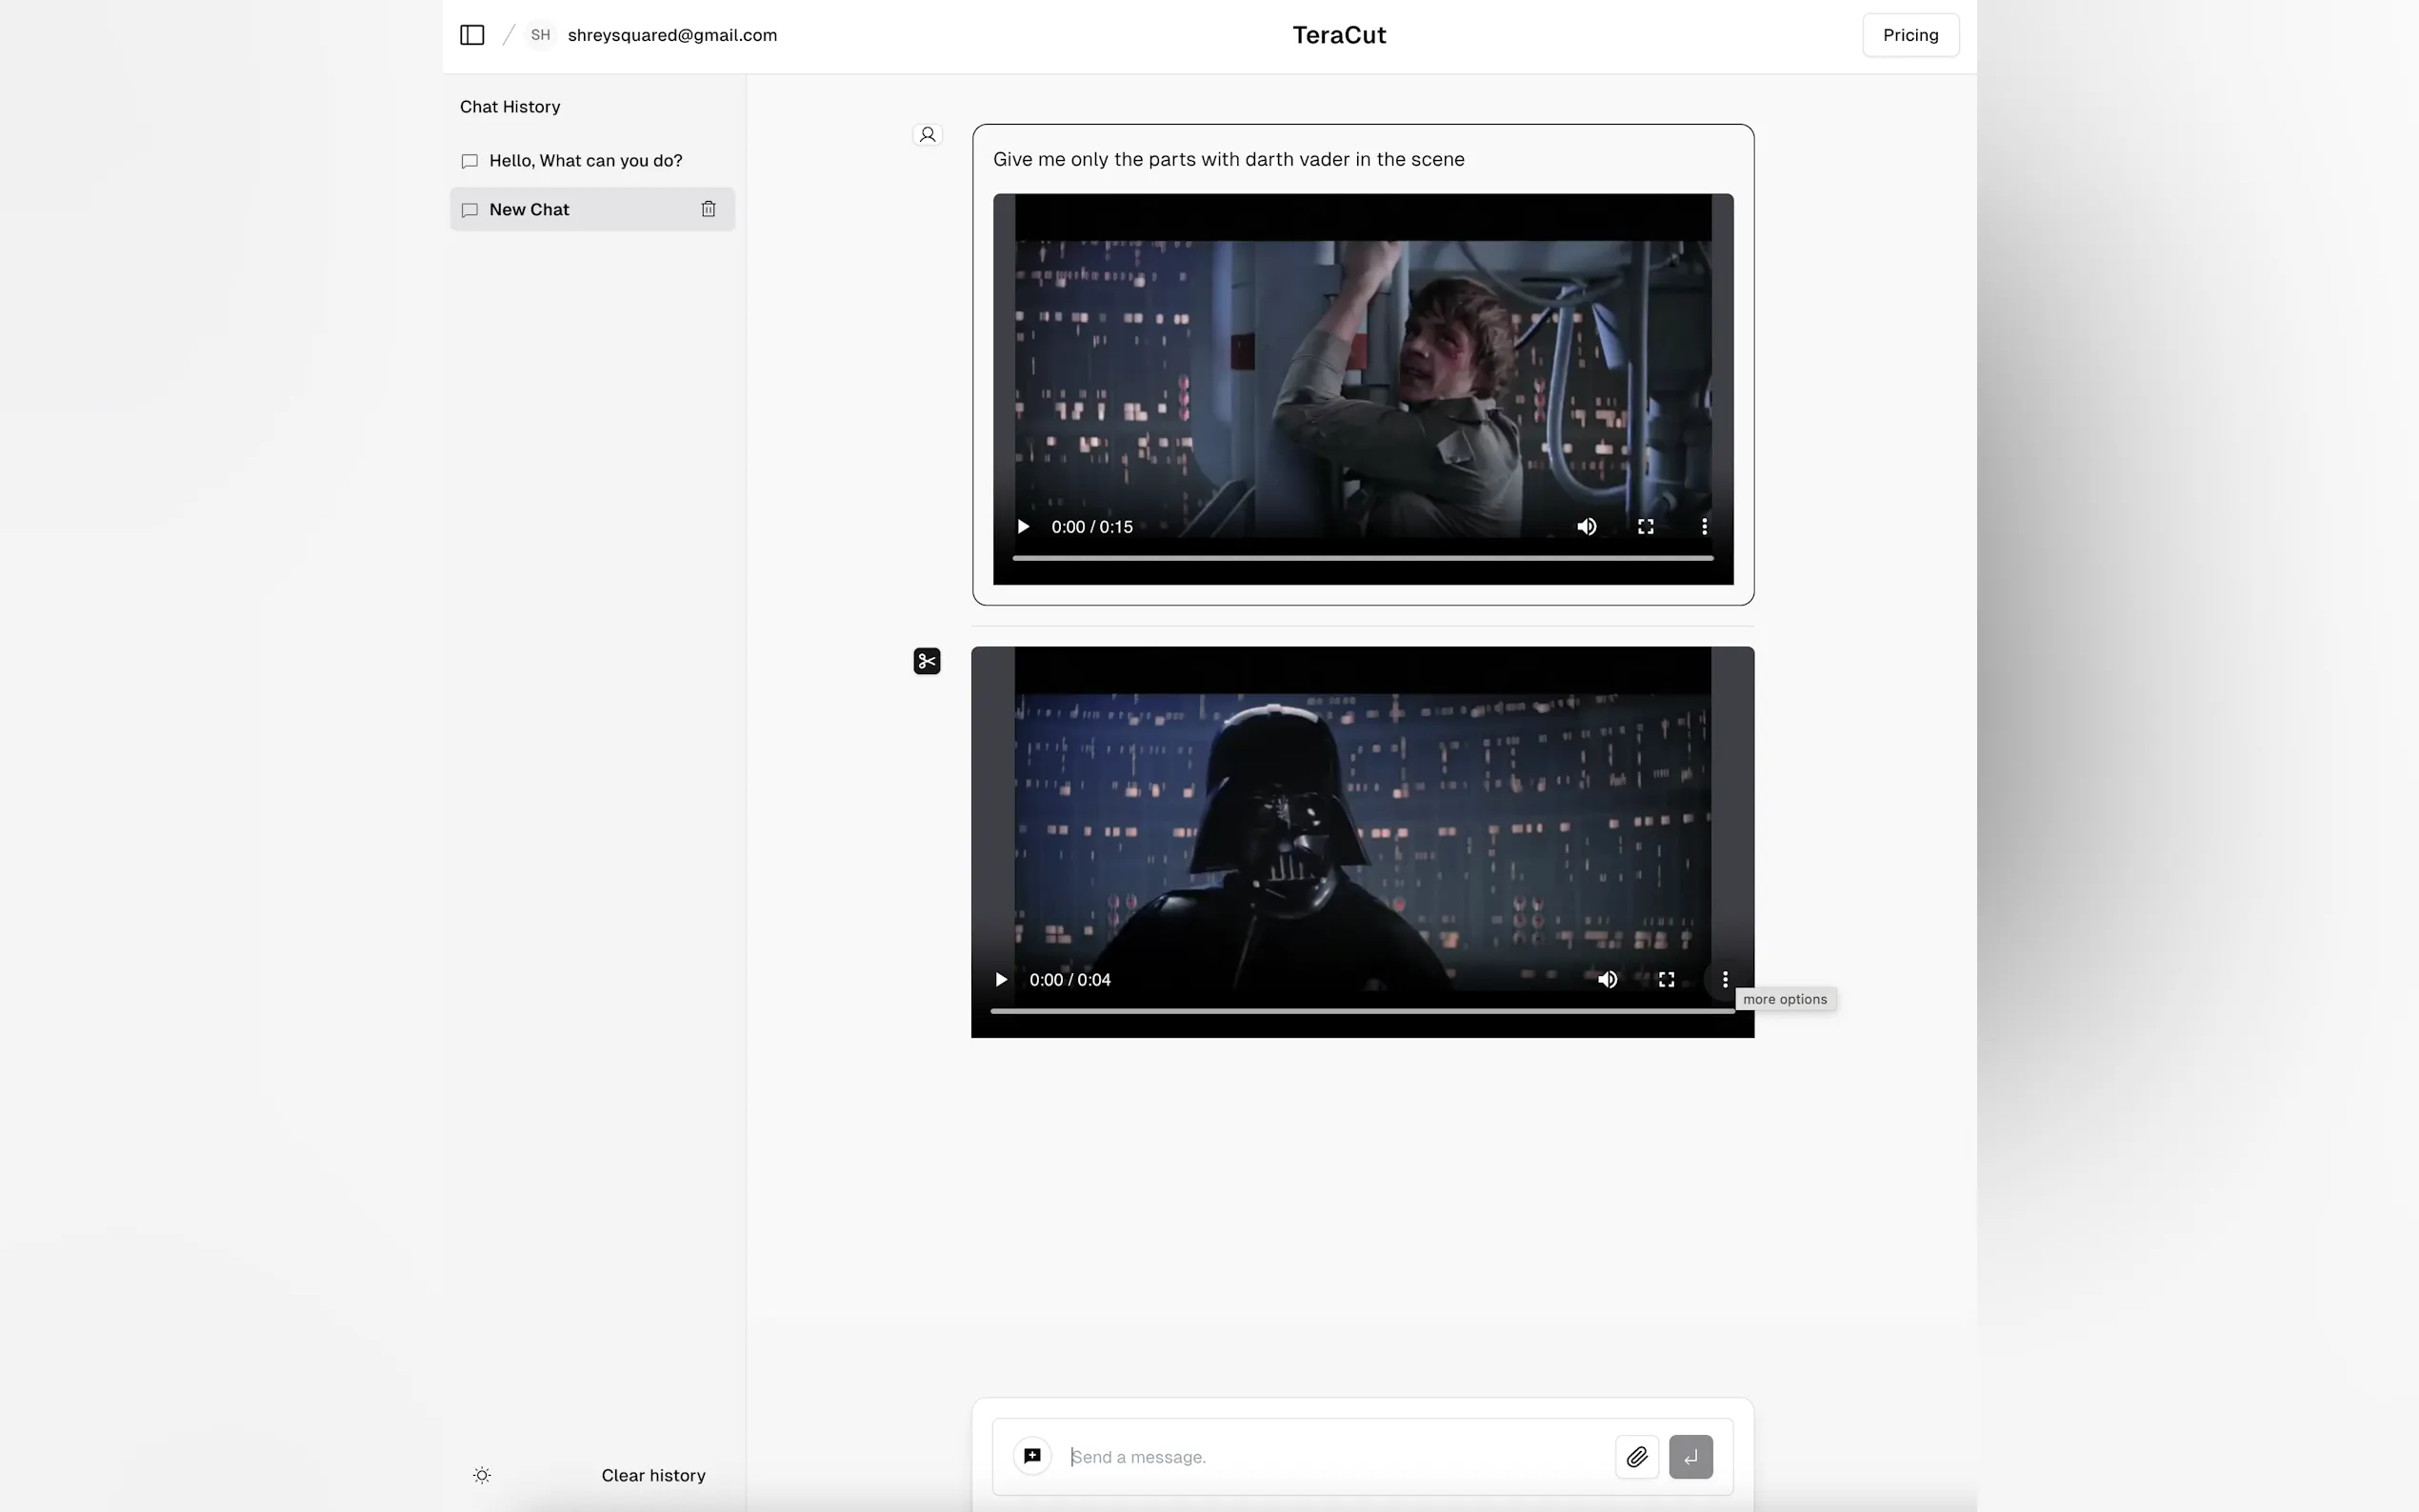Select the New Chat history item
This screenshot has height=1512, width=2419.
(x=529, y=209)
